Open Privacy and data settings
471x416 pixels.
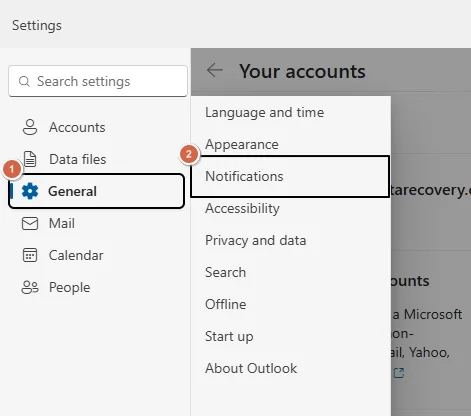point(291,240)
